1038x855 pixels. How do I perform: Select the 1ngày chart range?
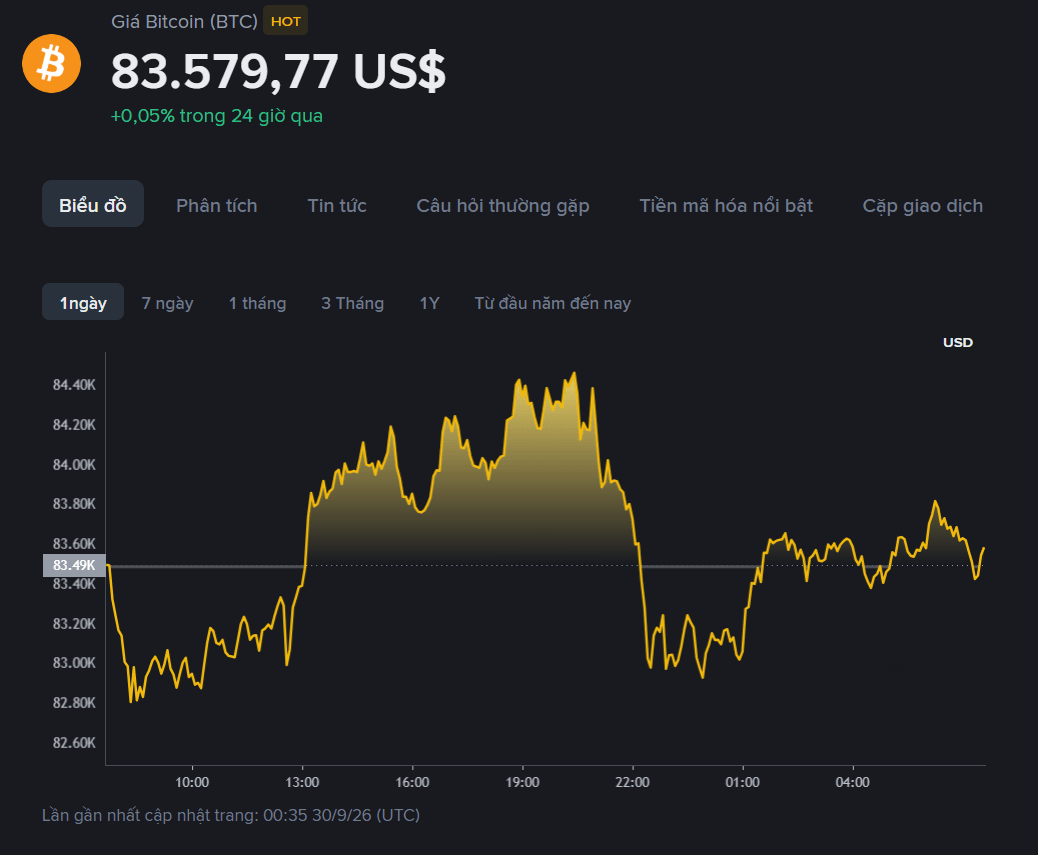point(83,302)
